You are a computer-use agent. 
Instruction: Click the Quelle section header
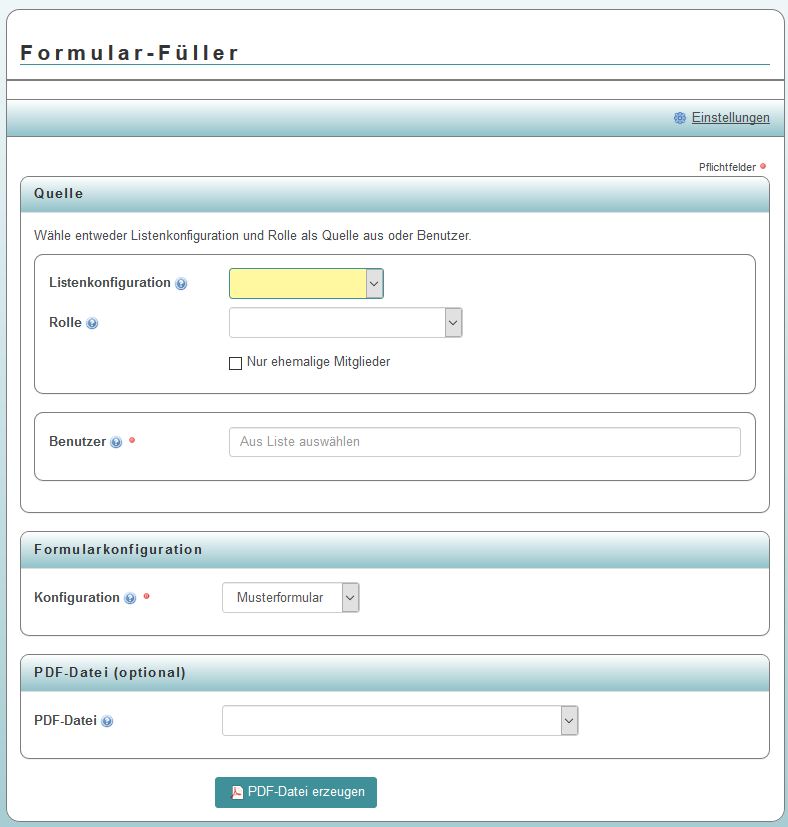(x=59, y=194)
